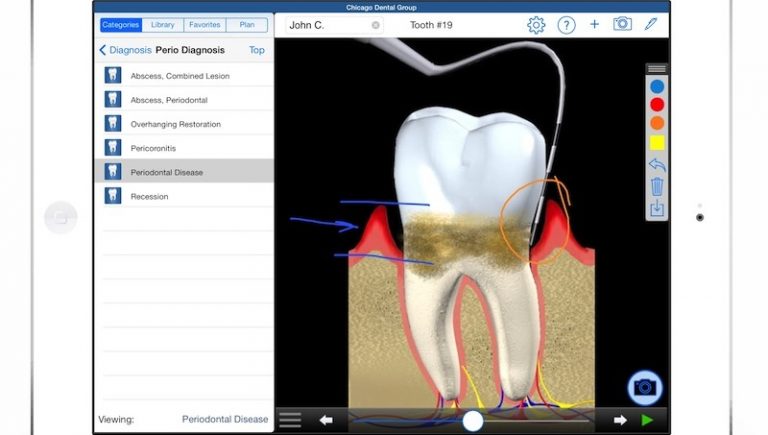This screenshot has height=435, width=768.
Task: Open the Plan tab
Action: pos(246,25)
